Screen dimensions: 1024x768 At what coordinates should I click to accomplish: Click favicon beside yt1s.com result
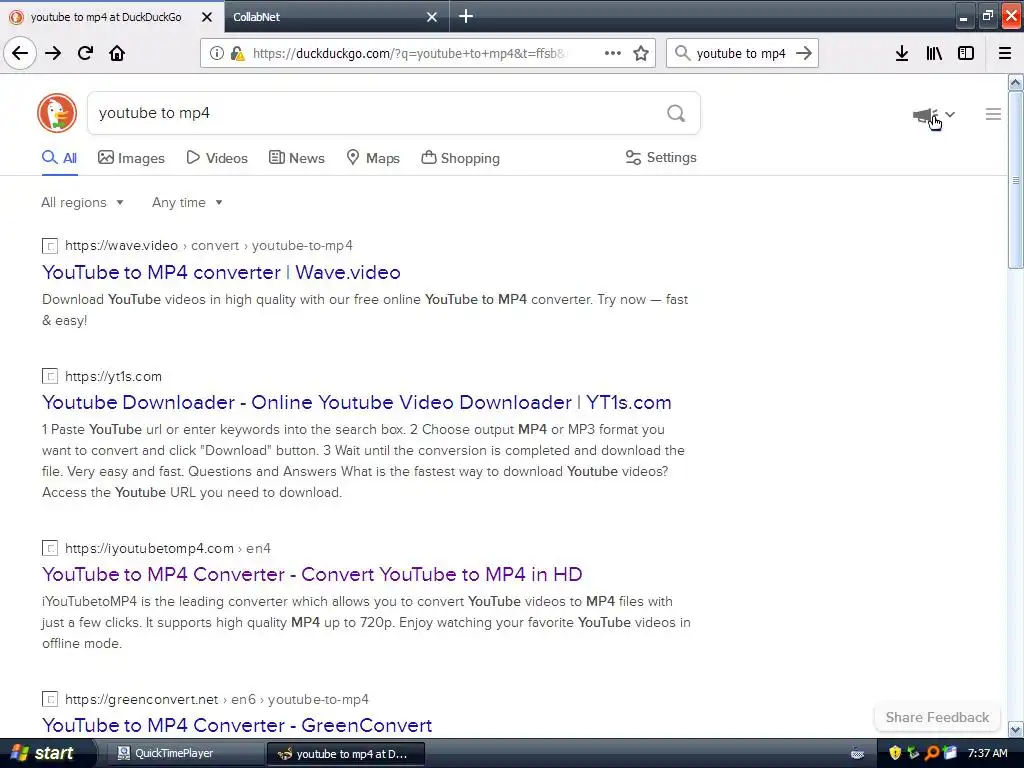click(x=50, y=376)
